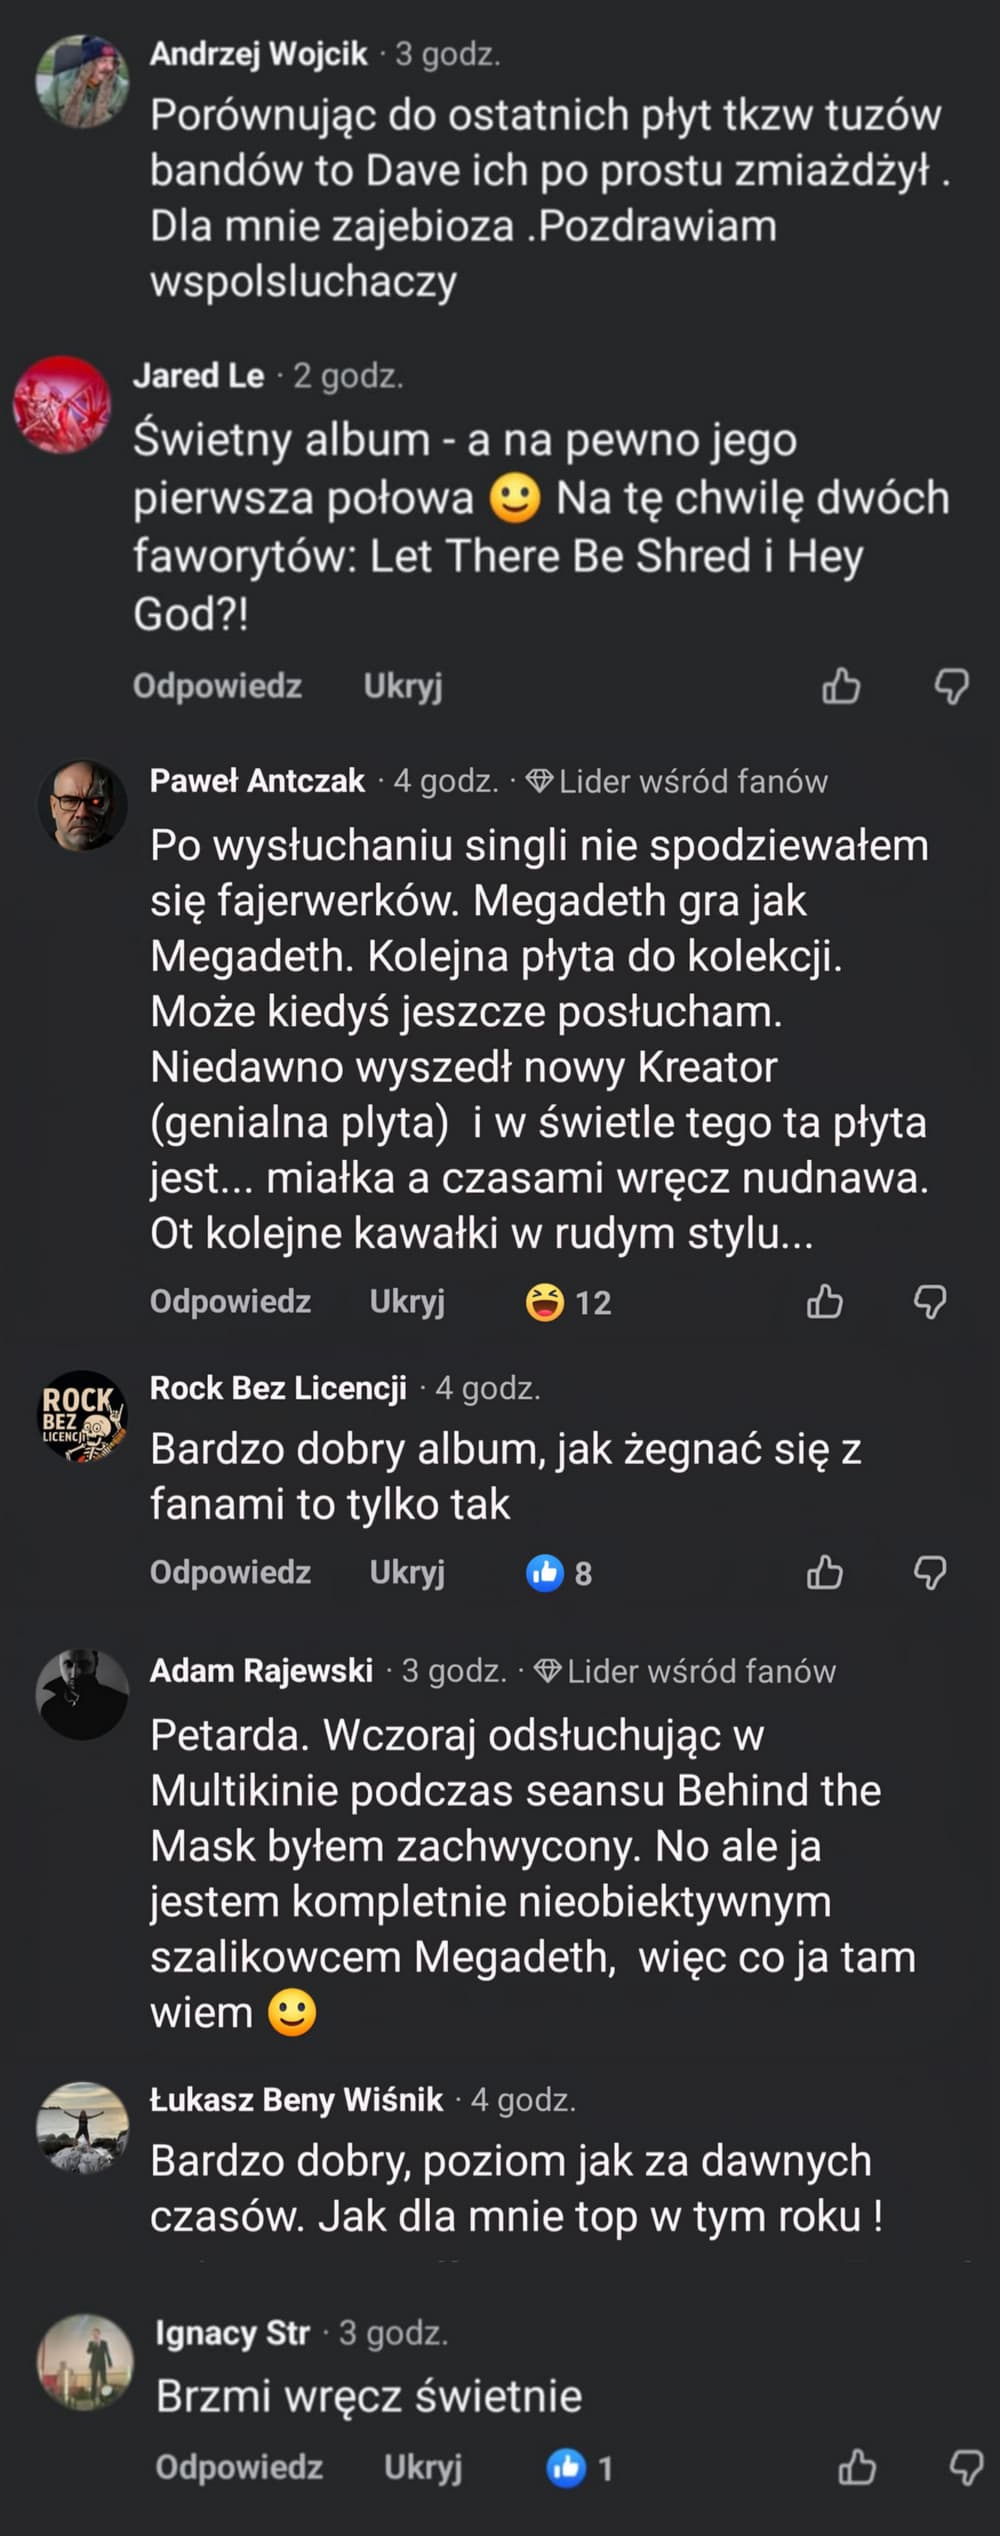Hide Rock Bez Licencji's comment via Ukryj
1000x2536 pixels.
point(407,1572)
